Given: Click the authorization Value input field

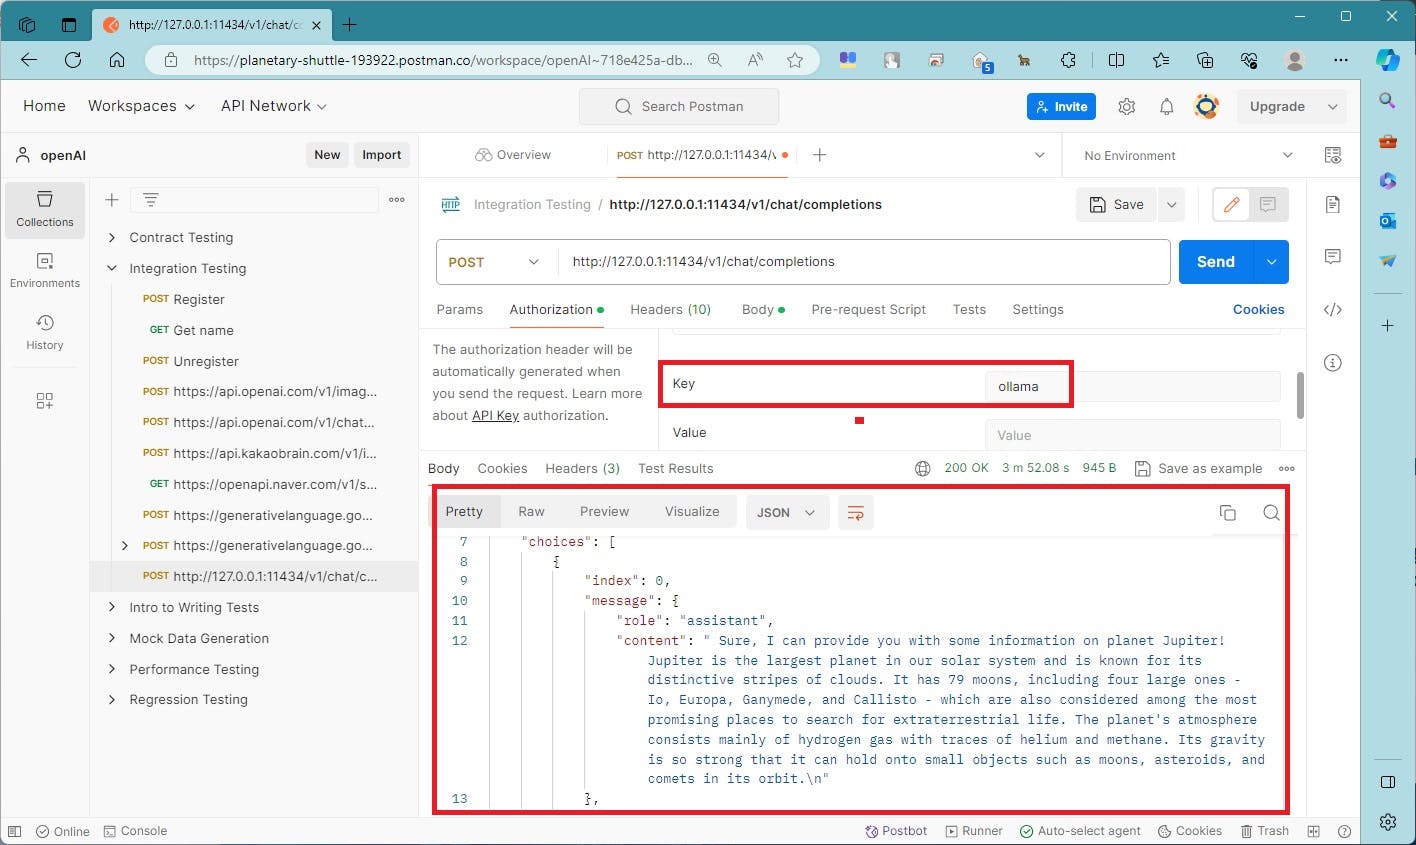Looking at the screenshot, I should click(x=1132, y=435).
